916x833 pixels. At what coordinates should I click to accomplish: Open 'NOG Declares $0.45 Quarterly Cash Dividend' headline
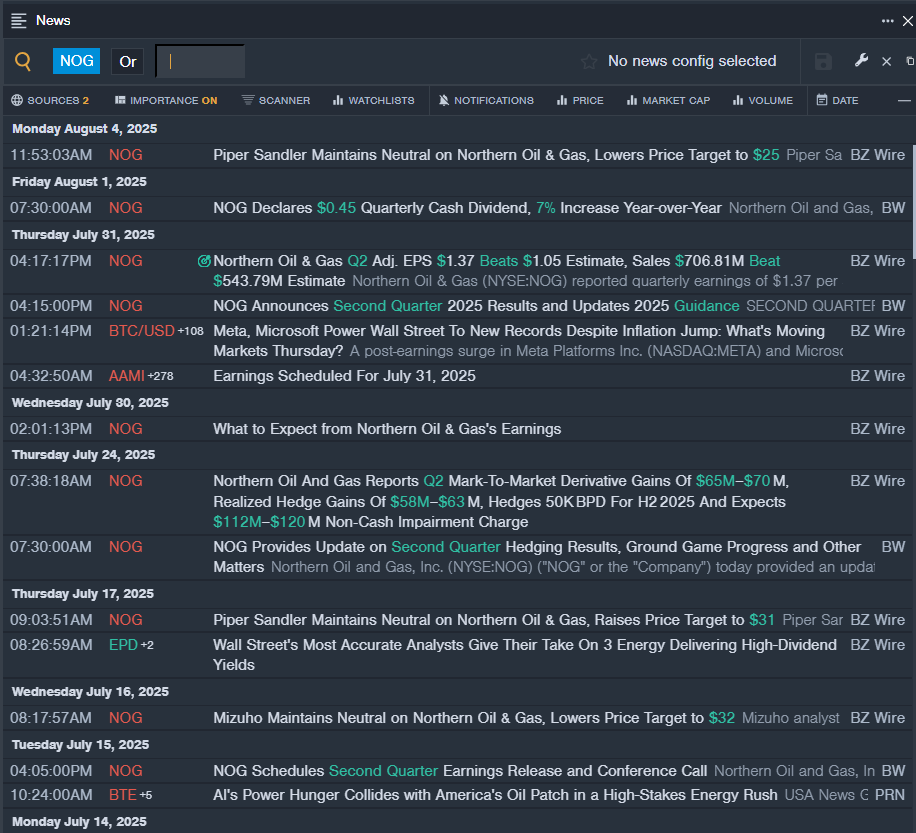(467, 209)
